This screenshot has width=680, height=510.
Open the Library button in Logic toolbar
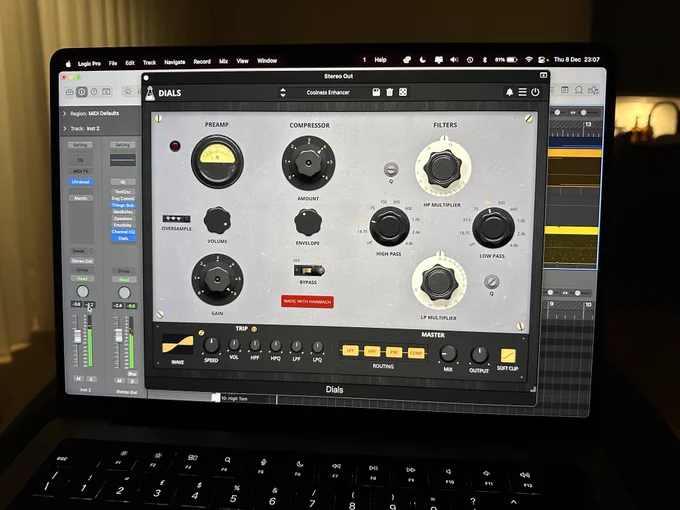70,92
